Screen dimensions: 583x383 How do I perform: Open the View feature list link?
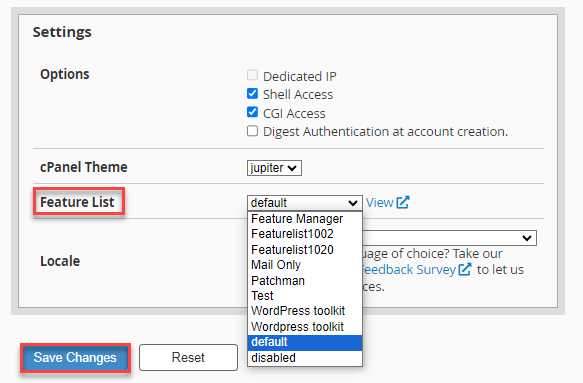(x=379, y=202)
